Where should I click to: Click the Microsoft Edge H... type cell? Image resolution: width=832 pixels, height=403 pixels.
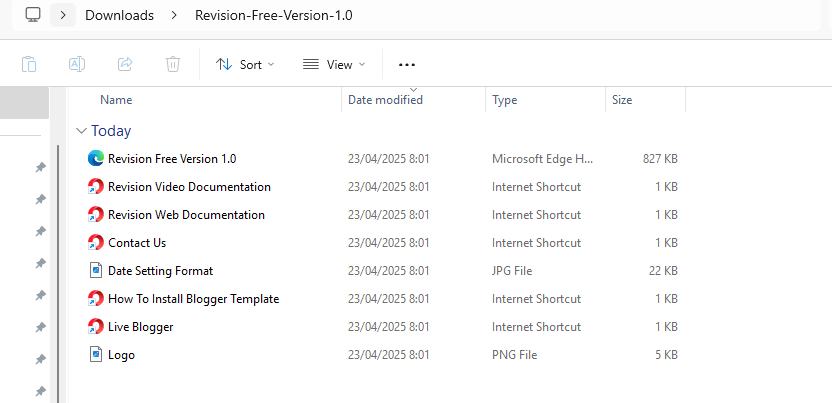pos(541,159)
